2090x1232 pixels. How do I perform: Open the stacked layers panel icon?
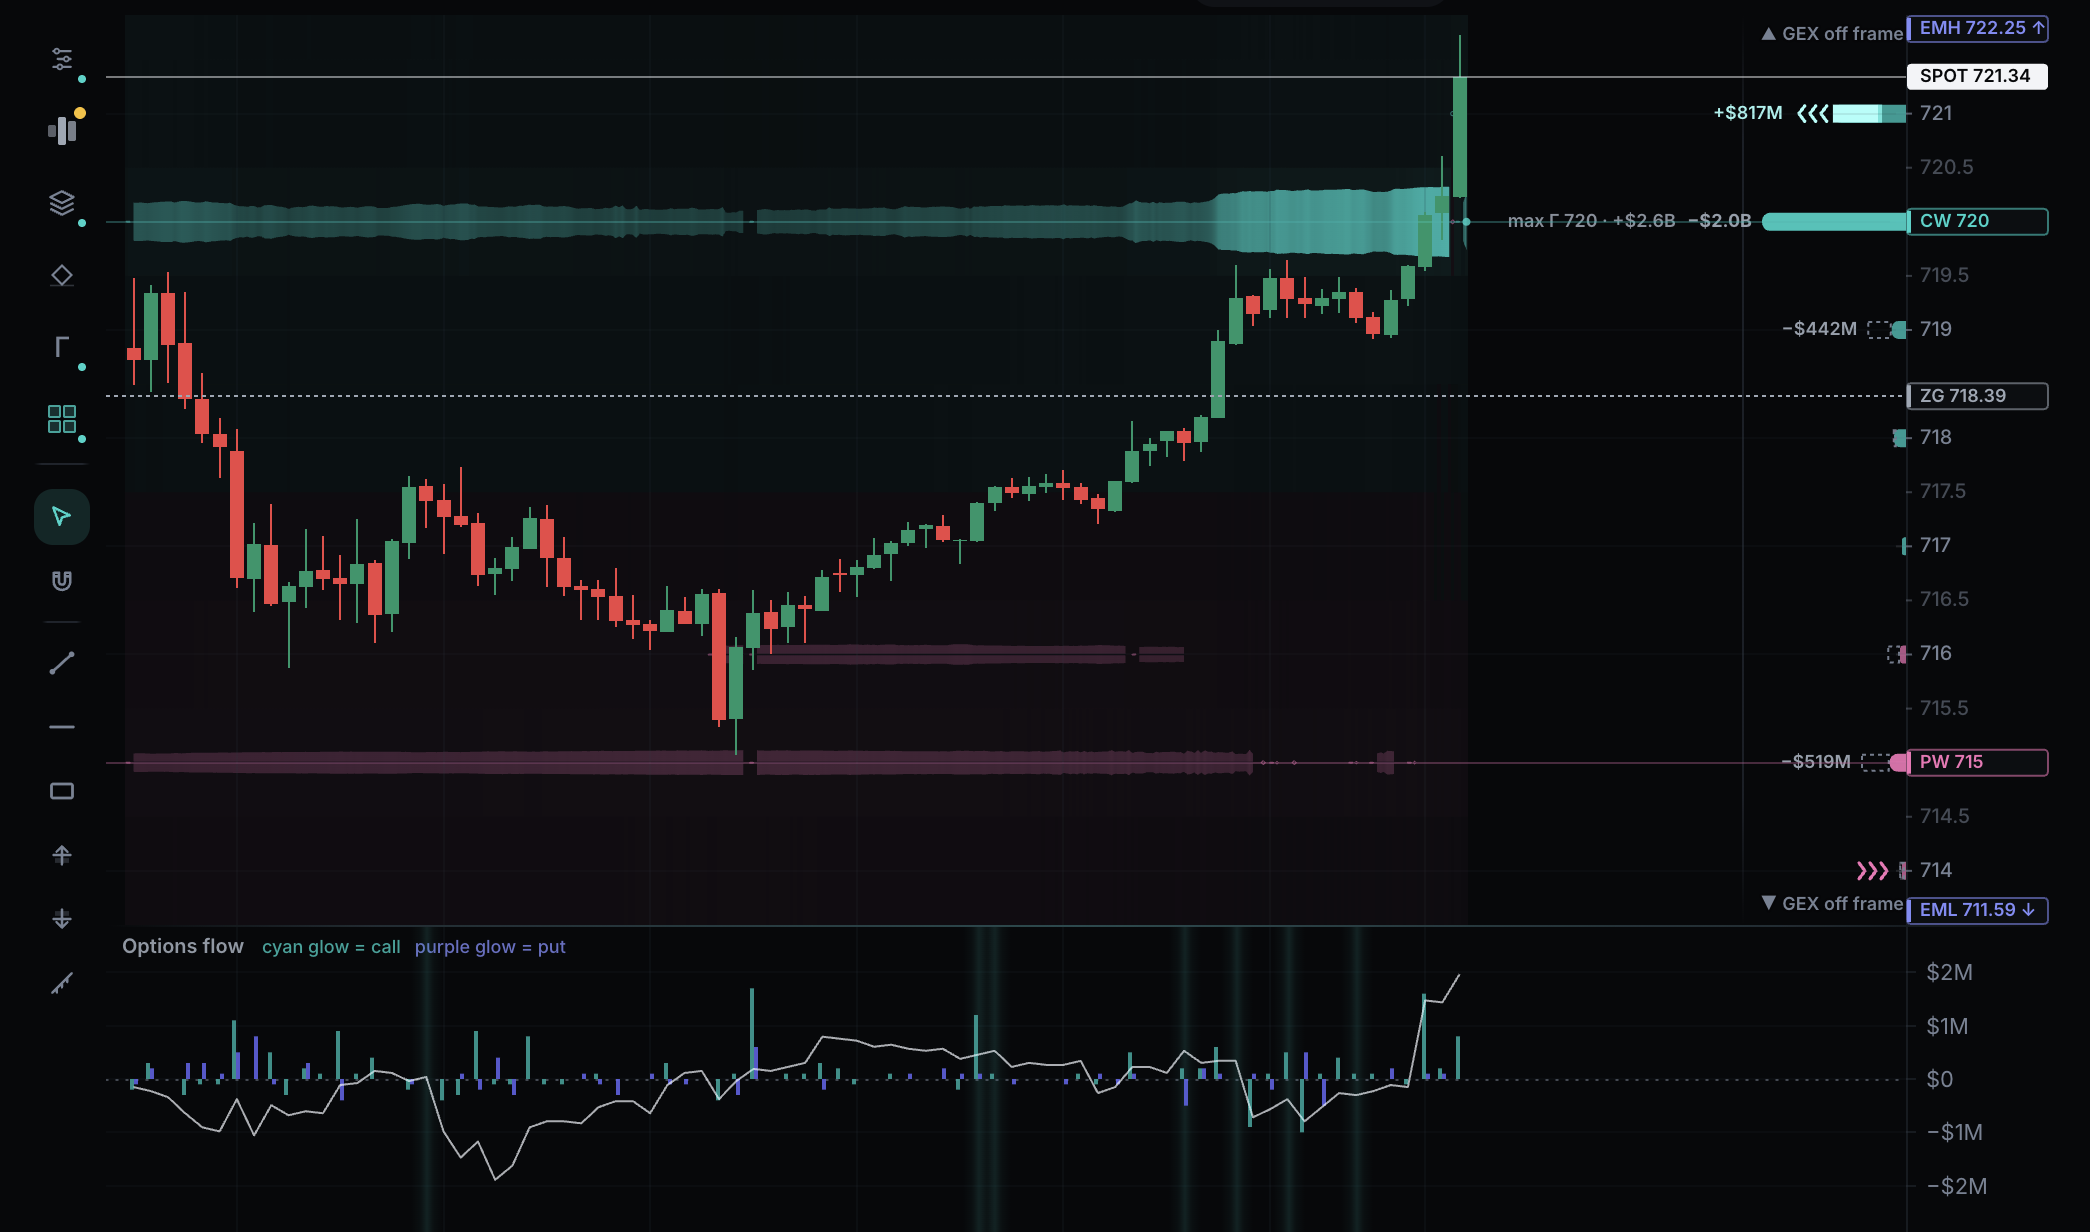(62, 203)
